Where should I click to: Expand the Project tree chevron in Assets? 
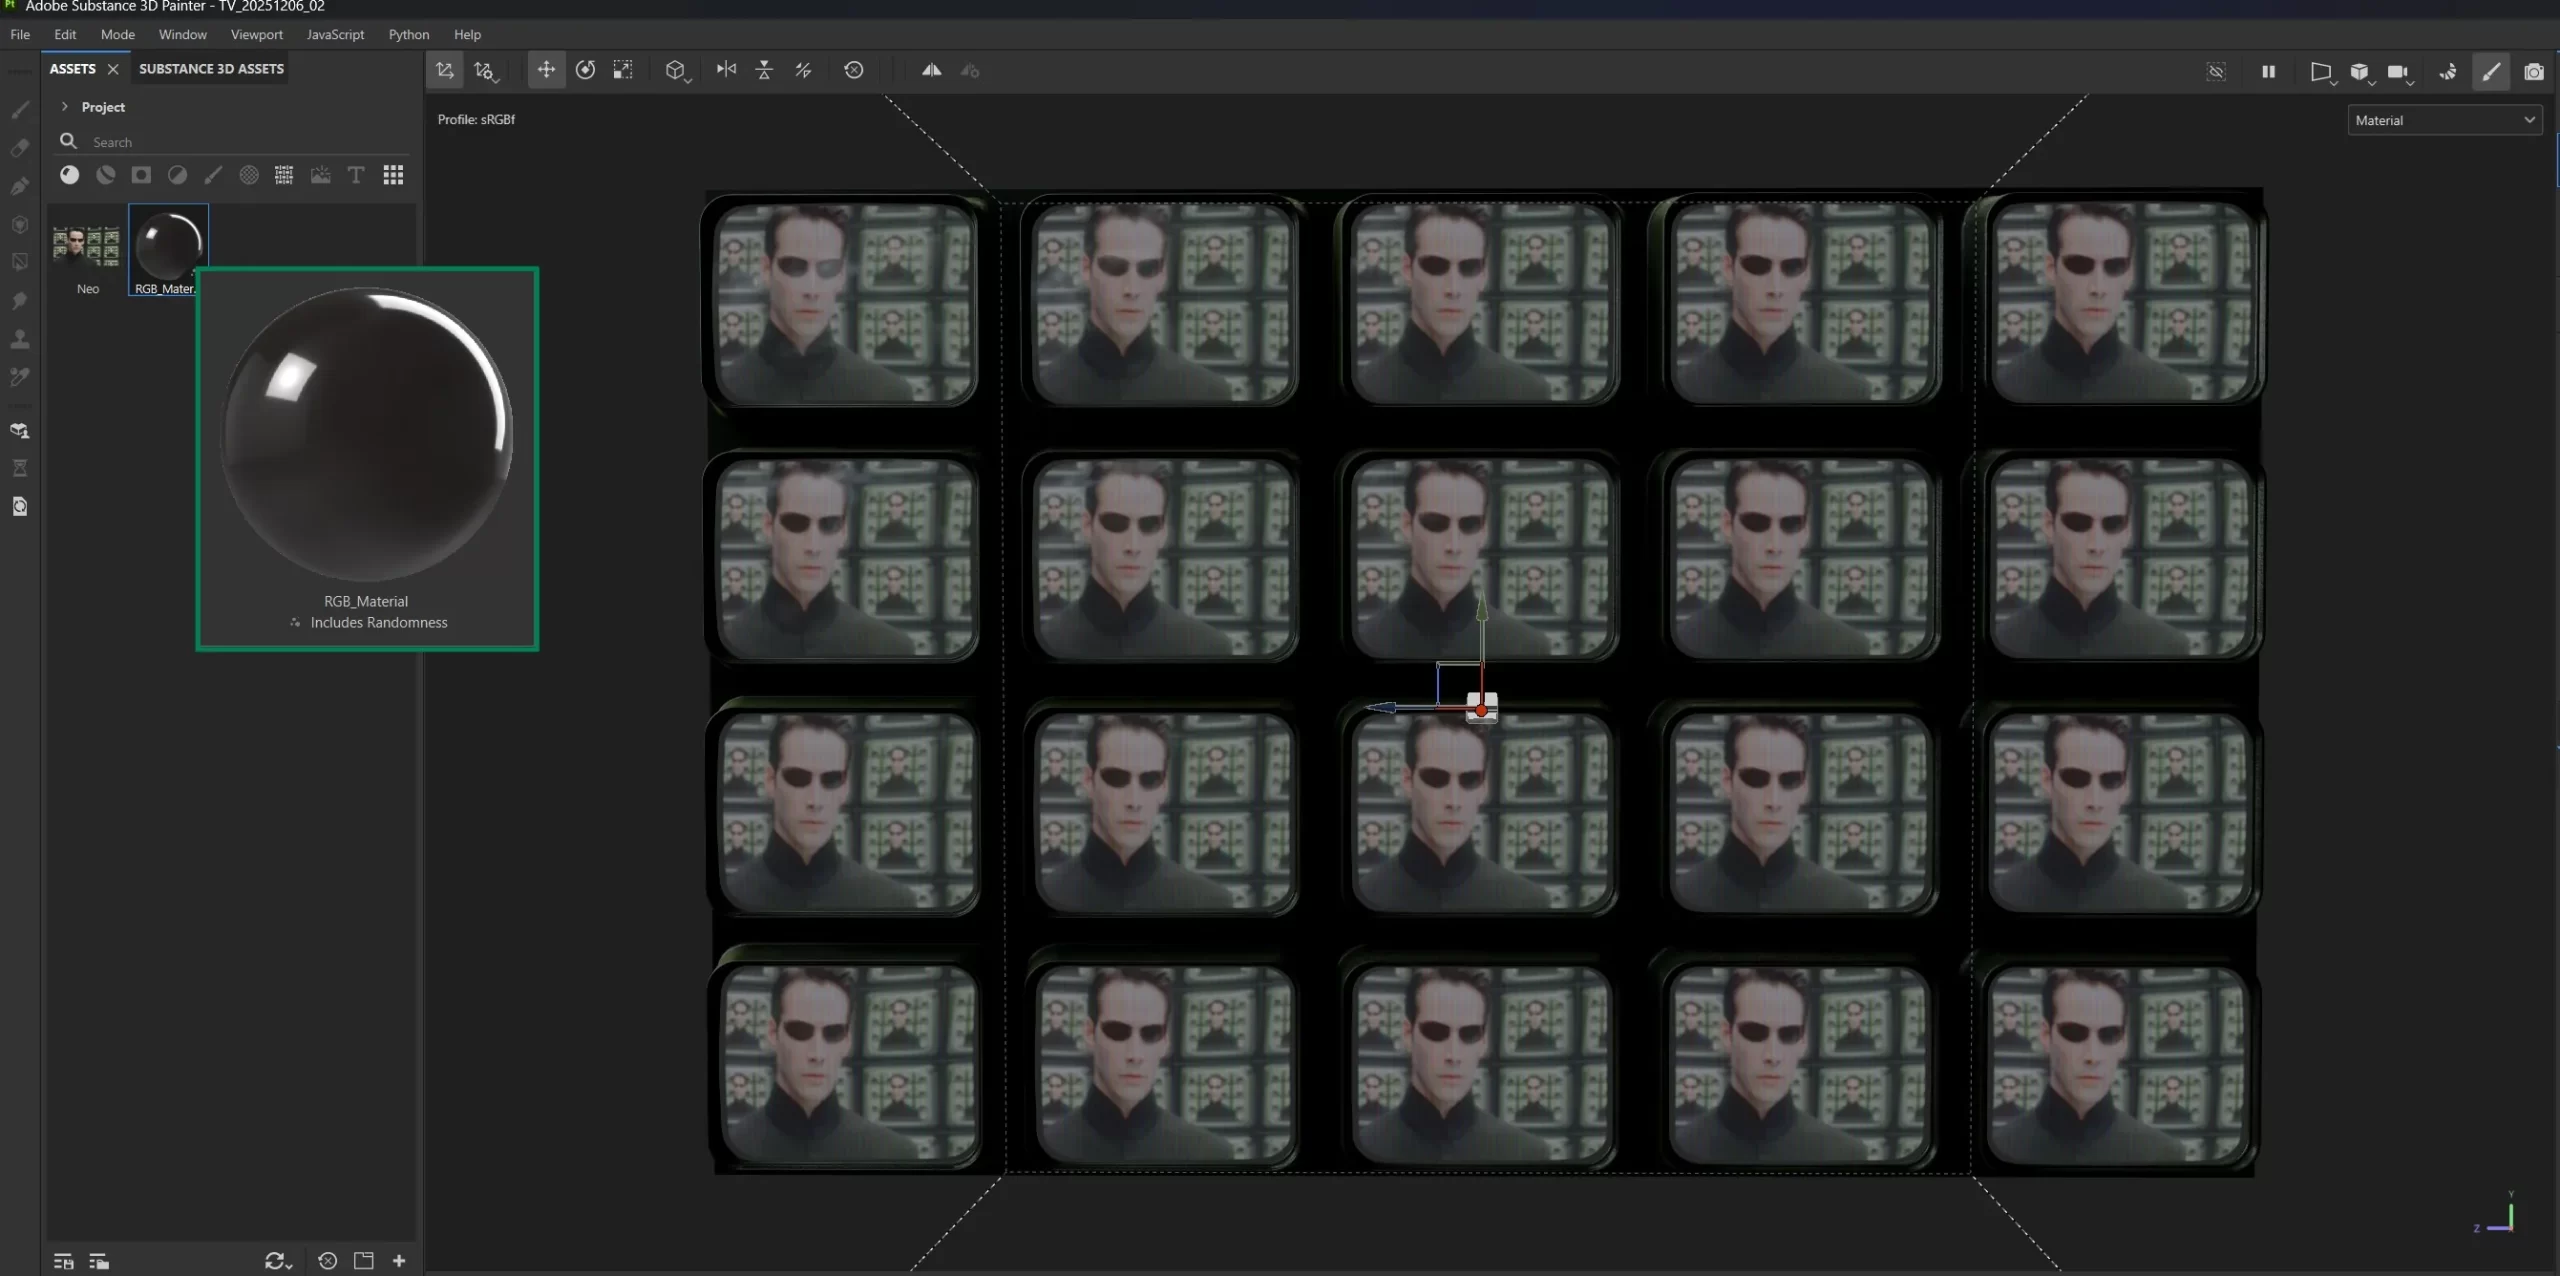64,106
